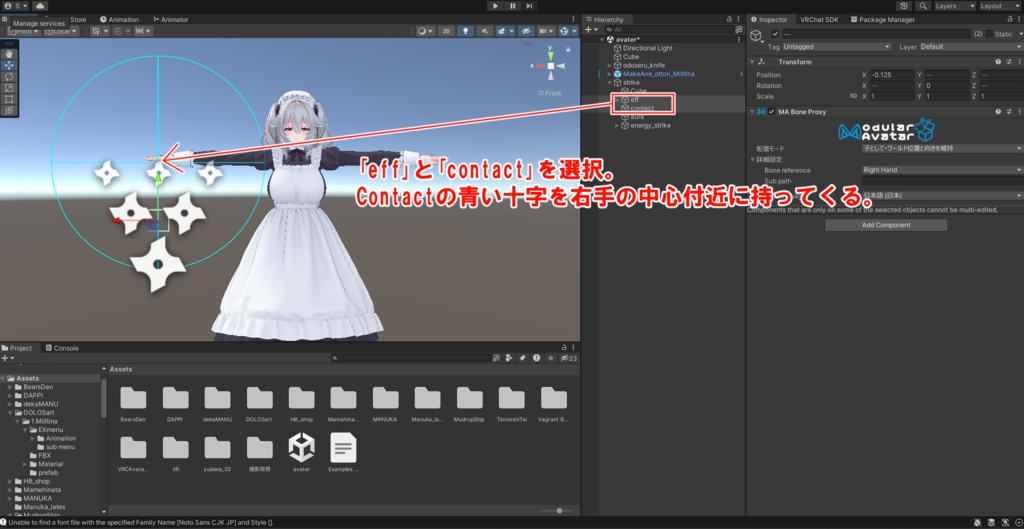Select the Hand (View) tool
This screenshot has height=529, width=1024.
pos(9,54)
